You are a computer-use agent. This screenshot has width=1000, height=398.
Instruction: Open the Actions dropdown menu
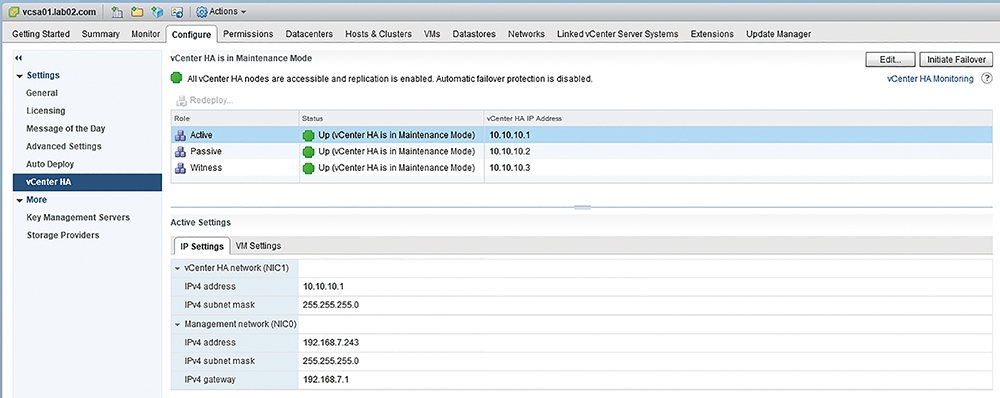221,11
